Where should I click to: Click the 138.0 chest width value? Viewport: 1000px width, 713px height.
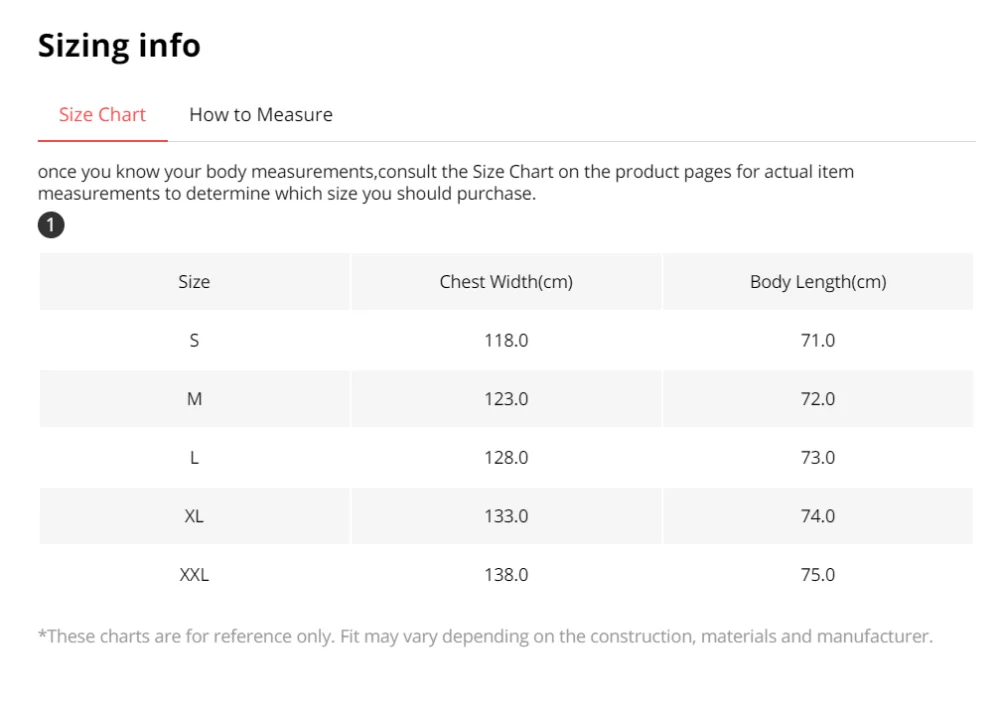point(506,575)
